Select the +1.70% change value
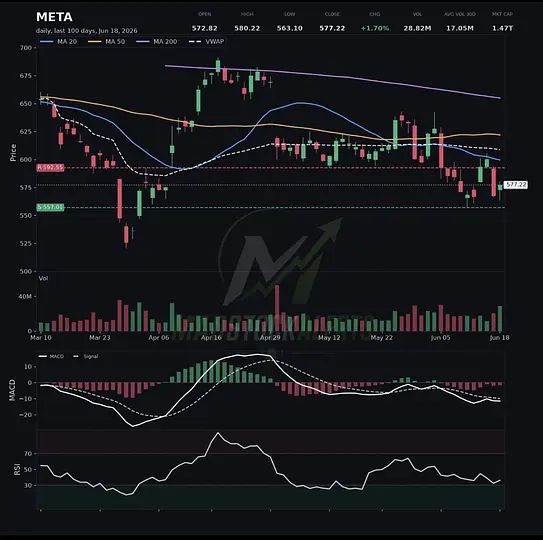543x540 pixels. coord(375,28)
